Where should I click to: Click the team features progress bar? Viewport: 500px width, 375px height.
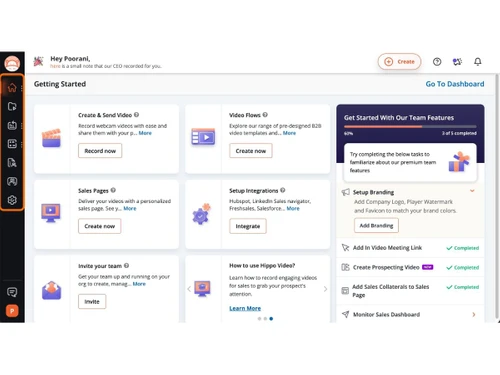click(410, 127)
